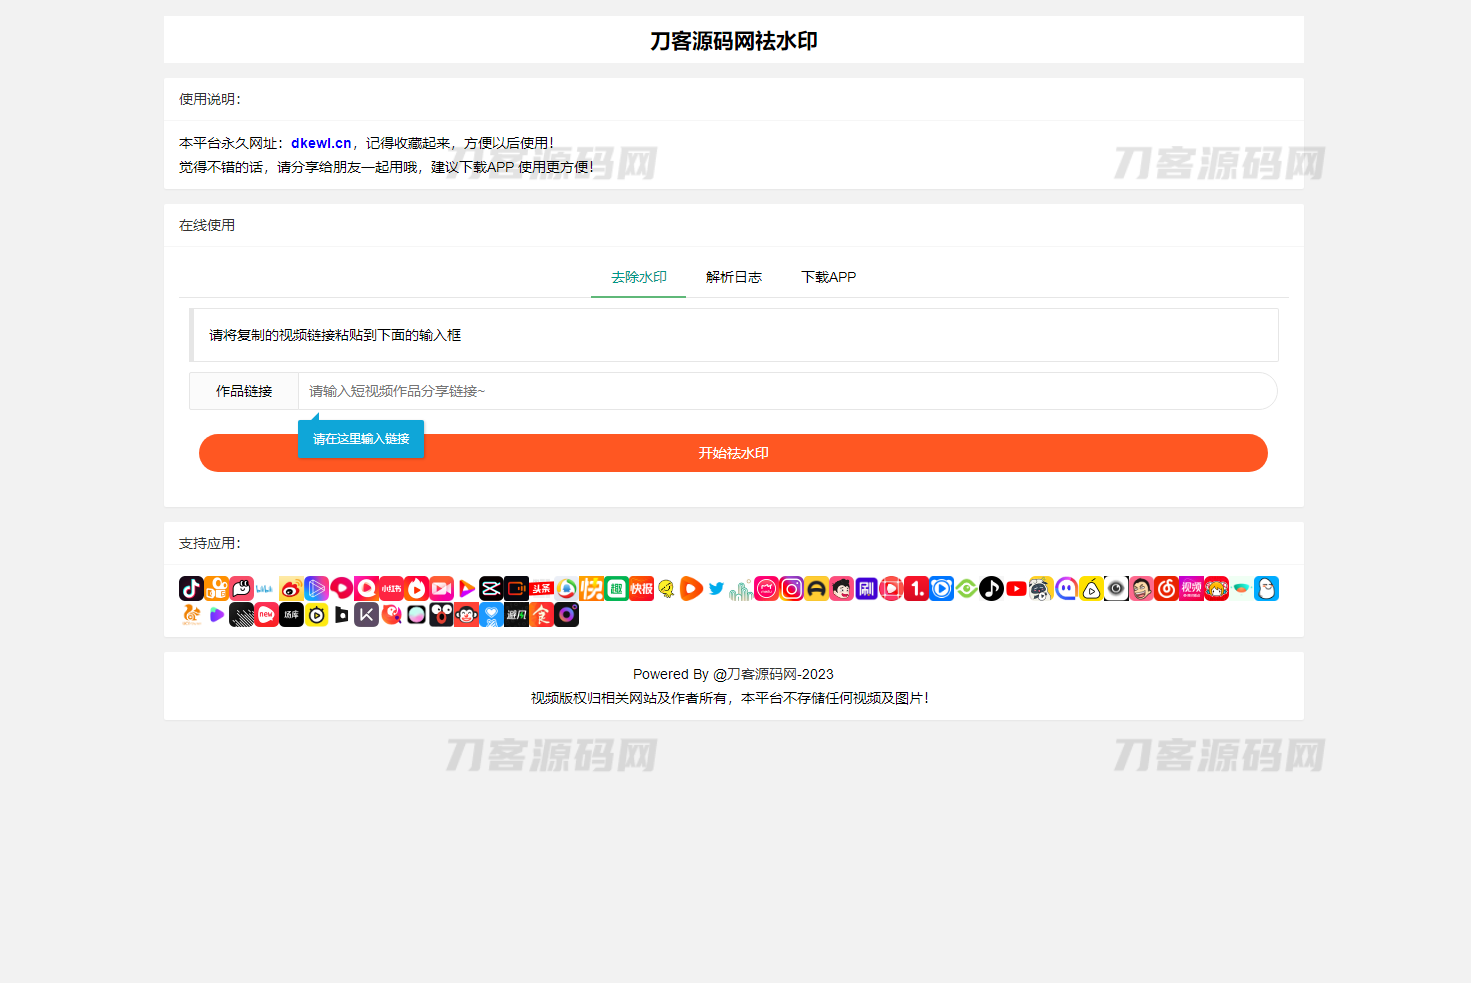Screen dimensions: 1471x983
Task: Click the 作品链接 label box
Action: 243,391
